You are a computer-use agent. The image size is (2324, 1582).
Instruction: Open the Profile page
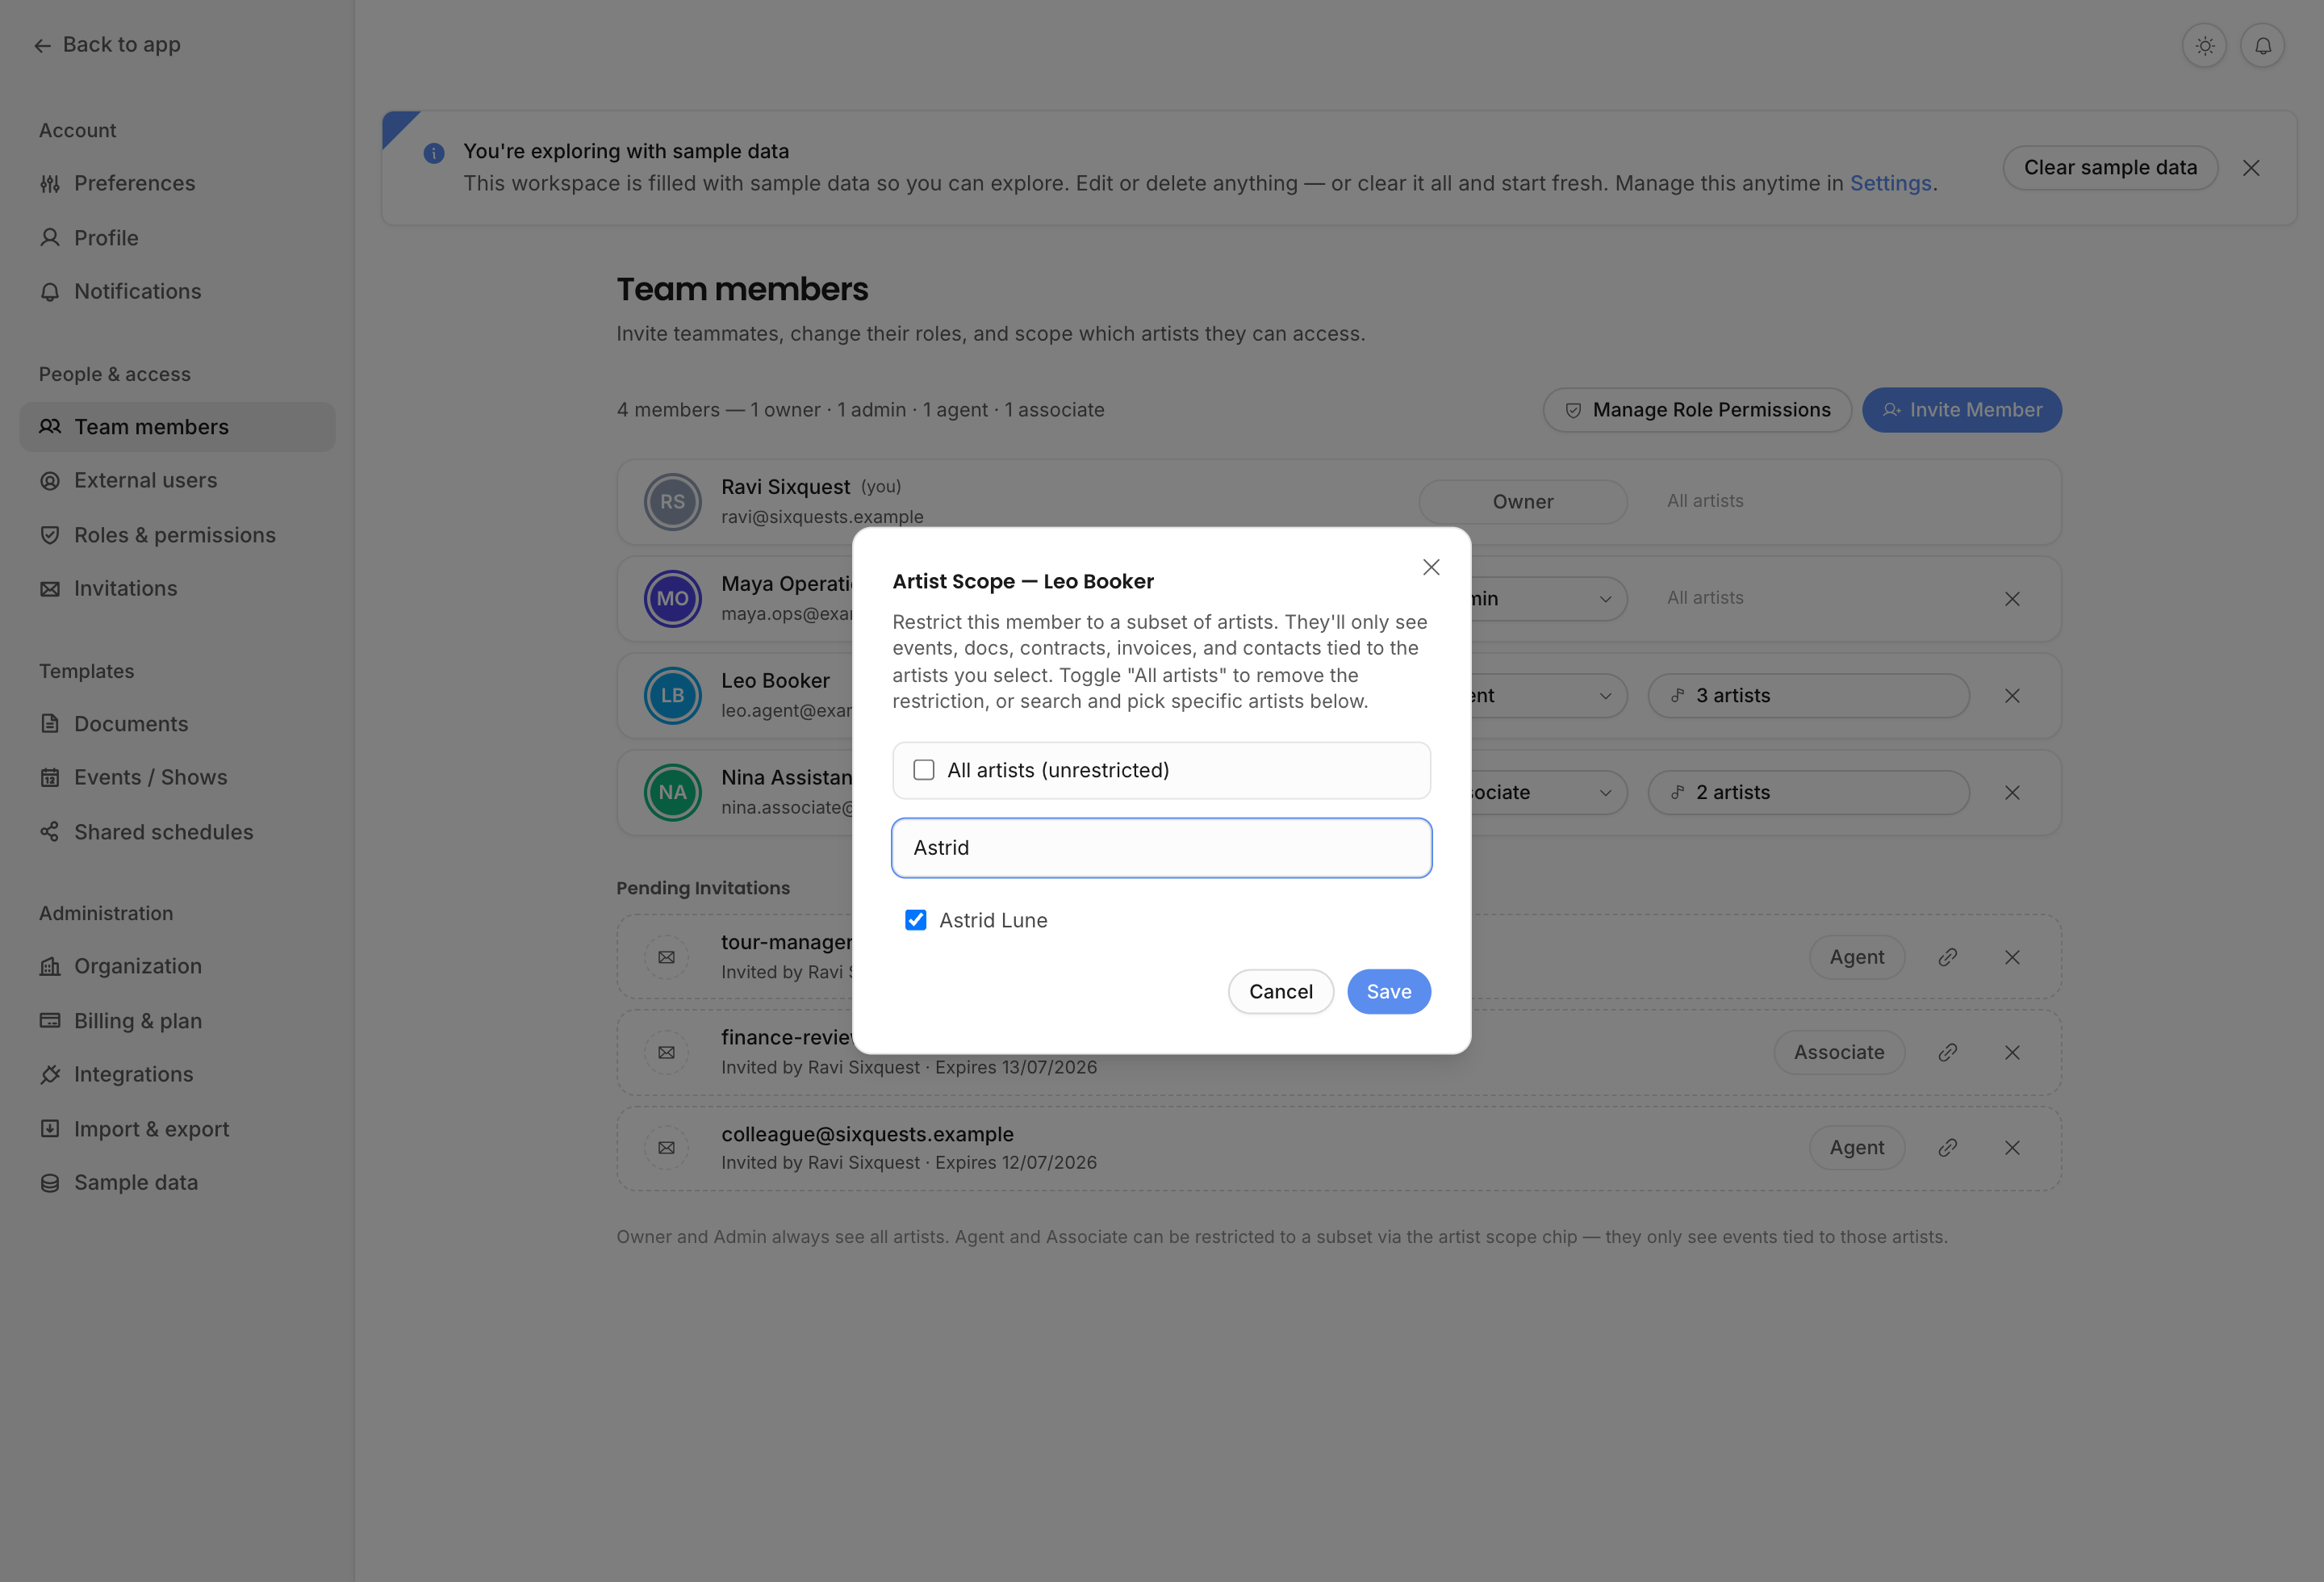coord(177,238)
